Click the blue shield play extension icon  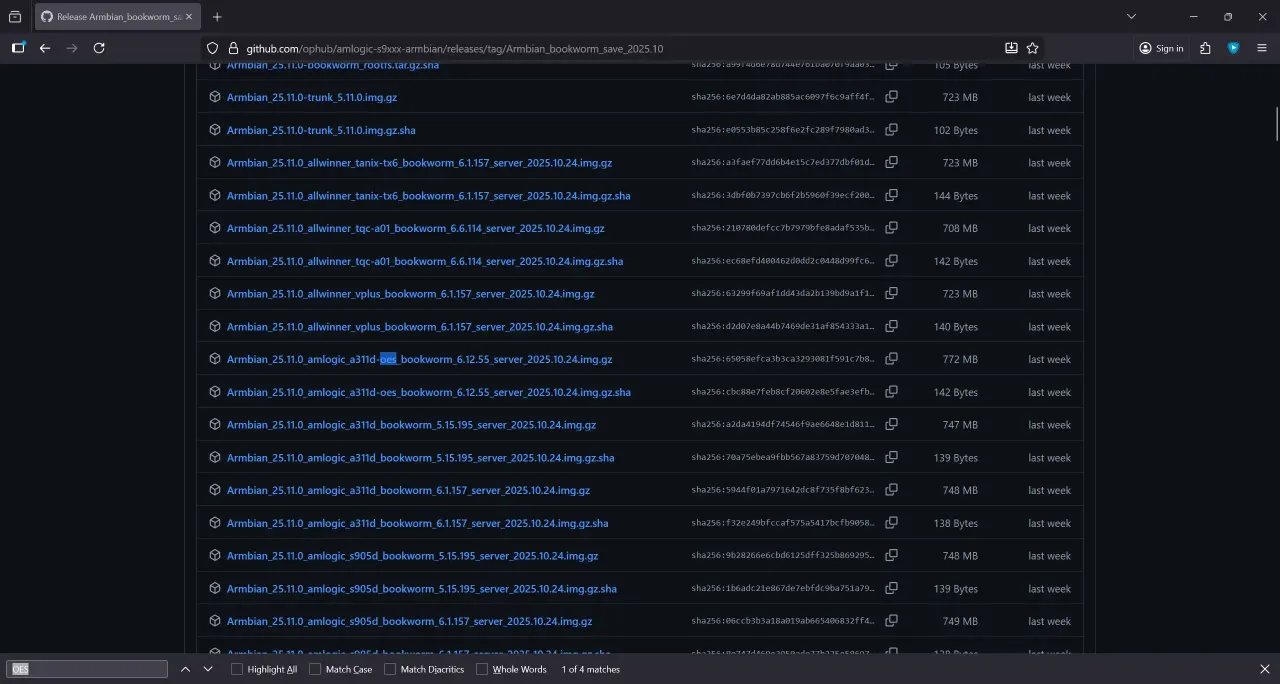pyautogui.click(x=1234, y=48)
